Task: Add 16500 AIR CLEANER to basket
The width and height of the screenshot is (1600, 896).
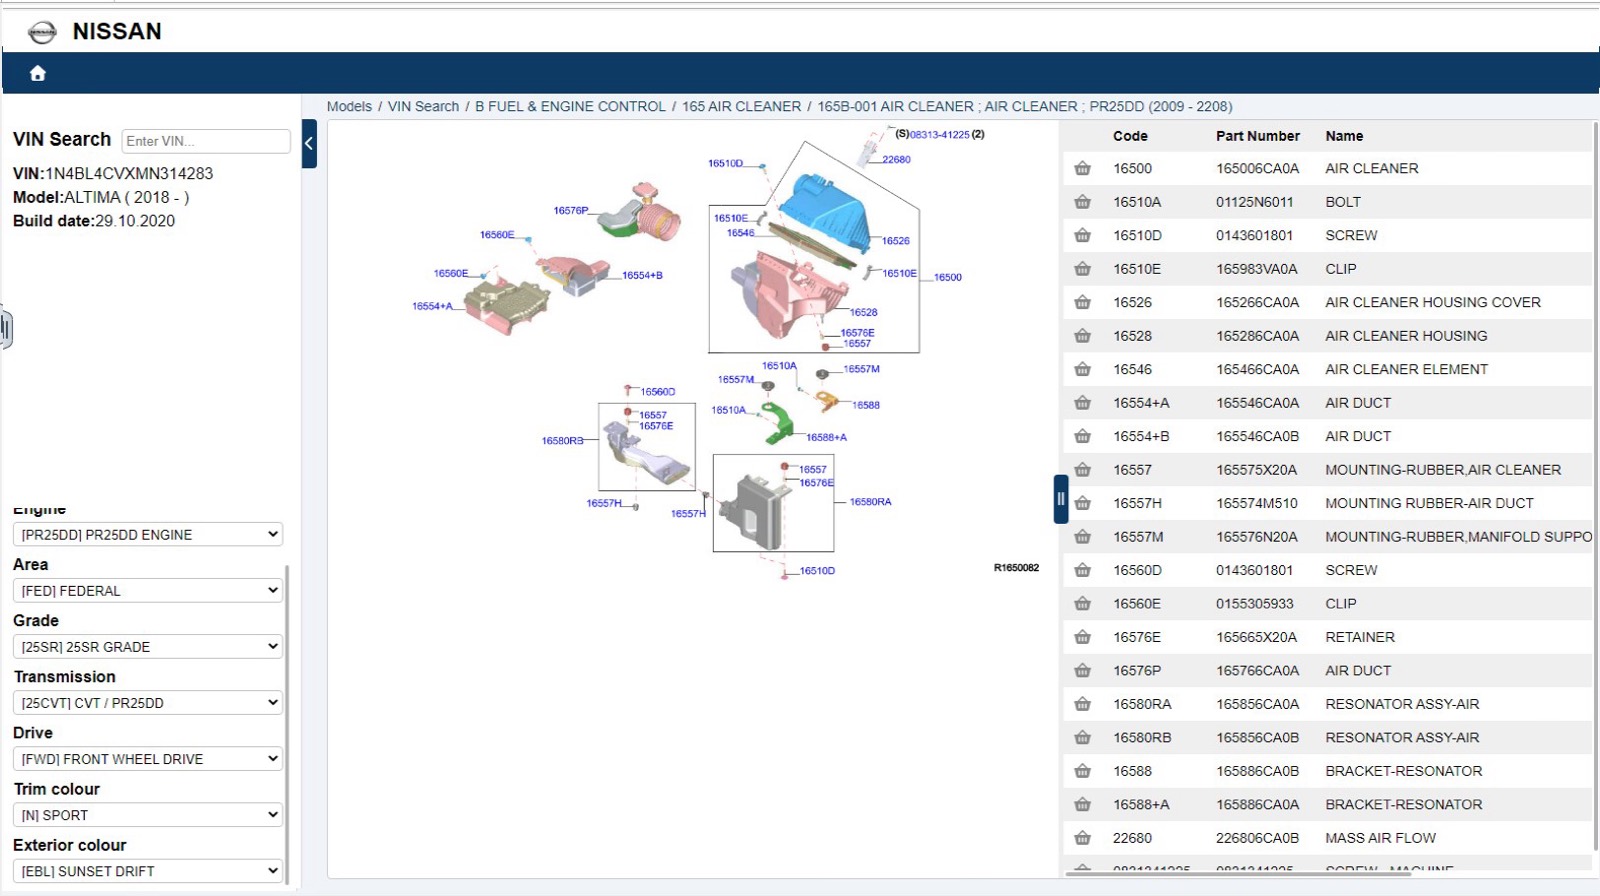Action: (x=1083, y=169)
